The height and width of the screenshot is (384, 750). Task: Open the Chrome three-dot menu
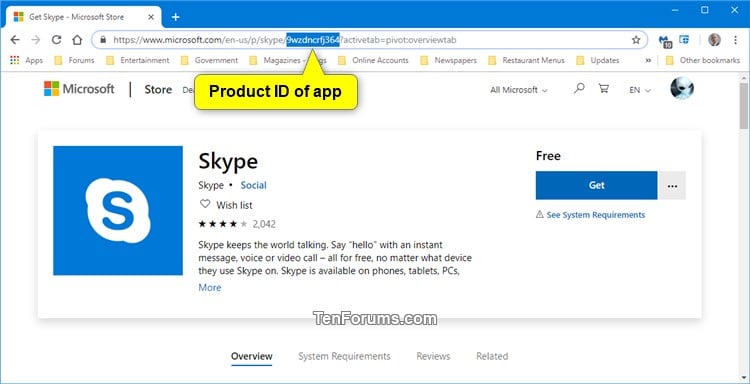(x=736, y=40)
